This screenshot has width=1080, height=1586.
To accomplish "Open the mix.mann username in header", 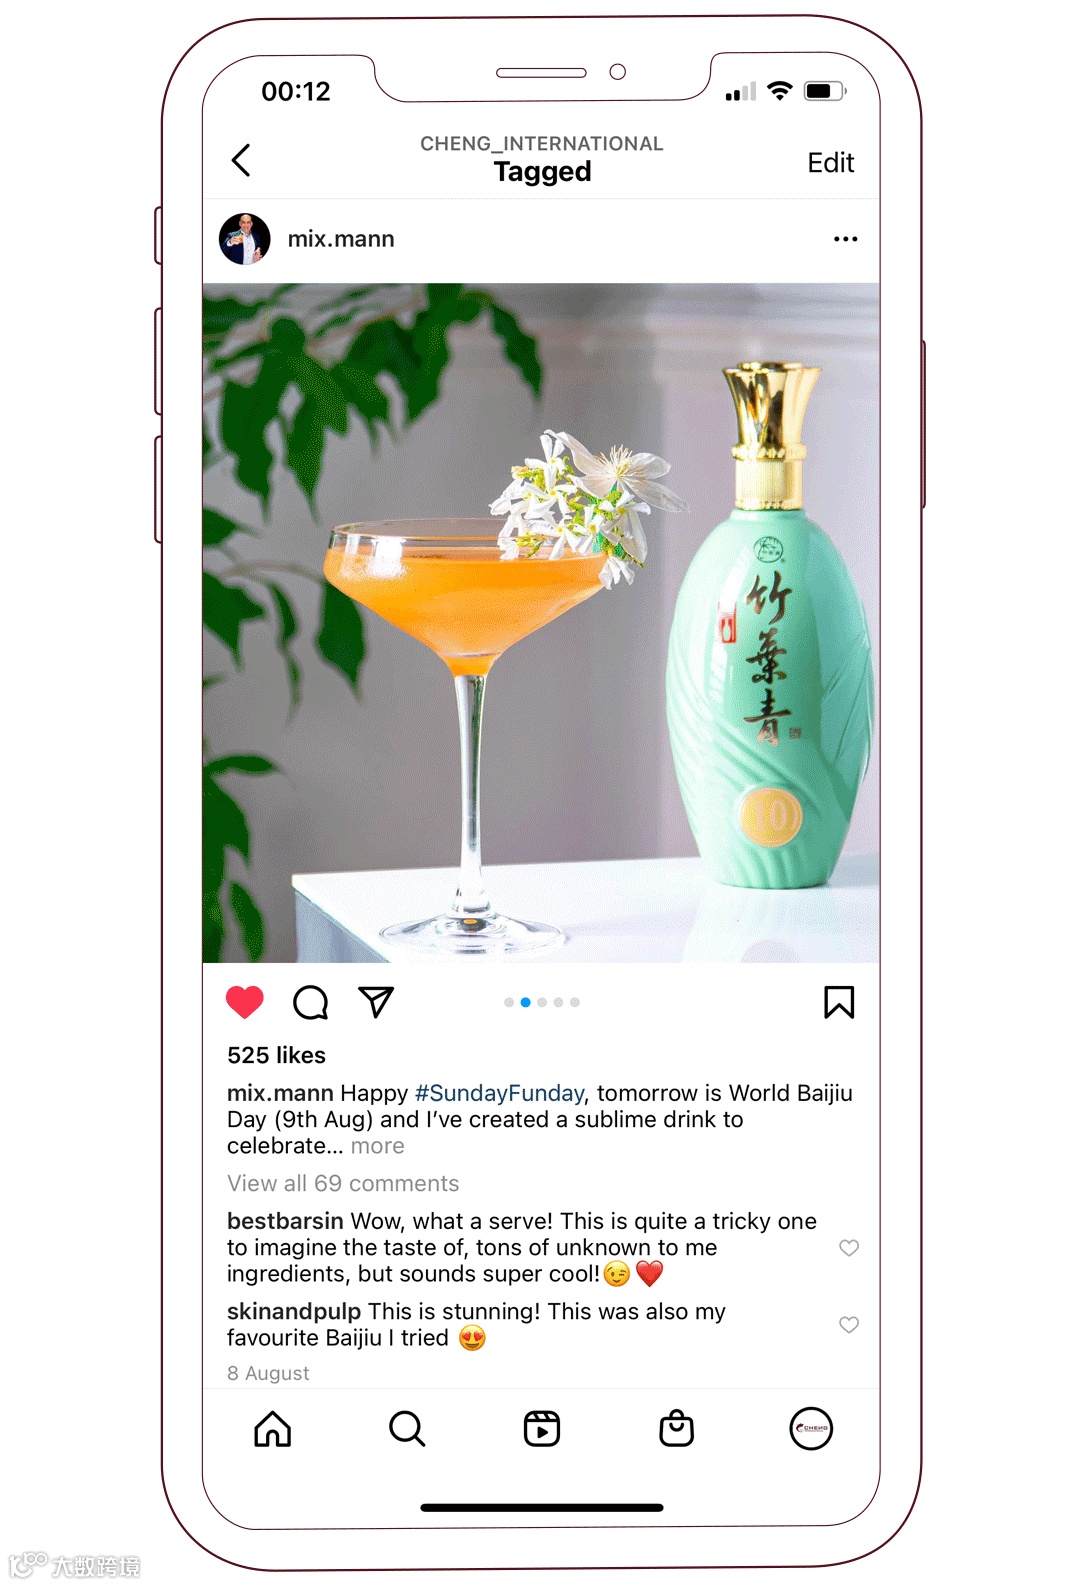I will [341, 239].
